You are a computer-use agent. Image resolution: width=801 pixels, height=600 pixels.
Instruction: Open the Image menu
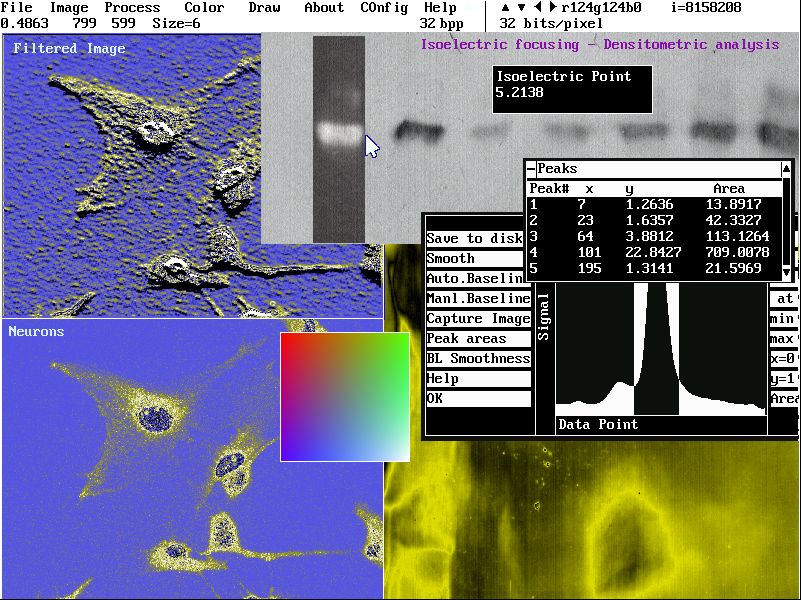click(69, 8)
